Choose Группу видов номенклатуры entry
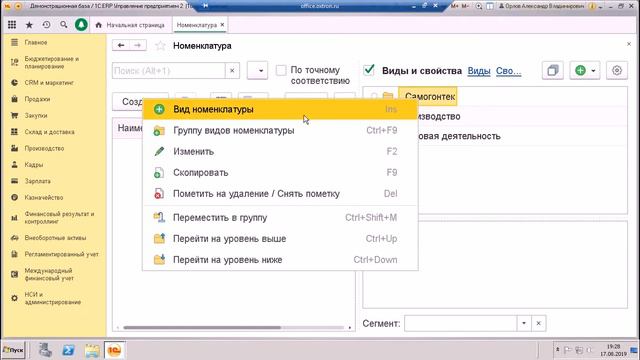This screenshot has width=640, height=360. 280,131
